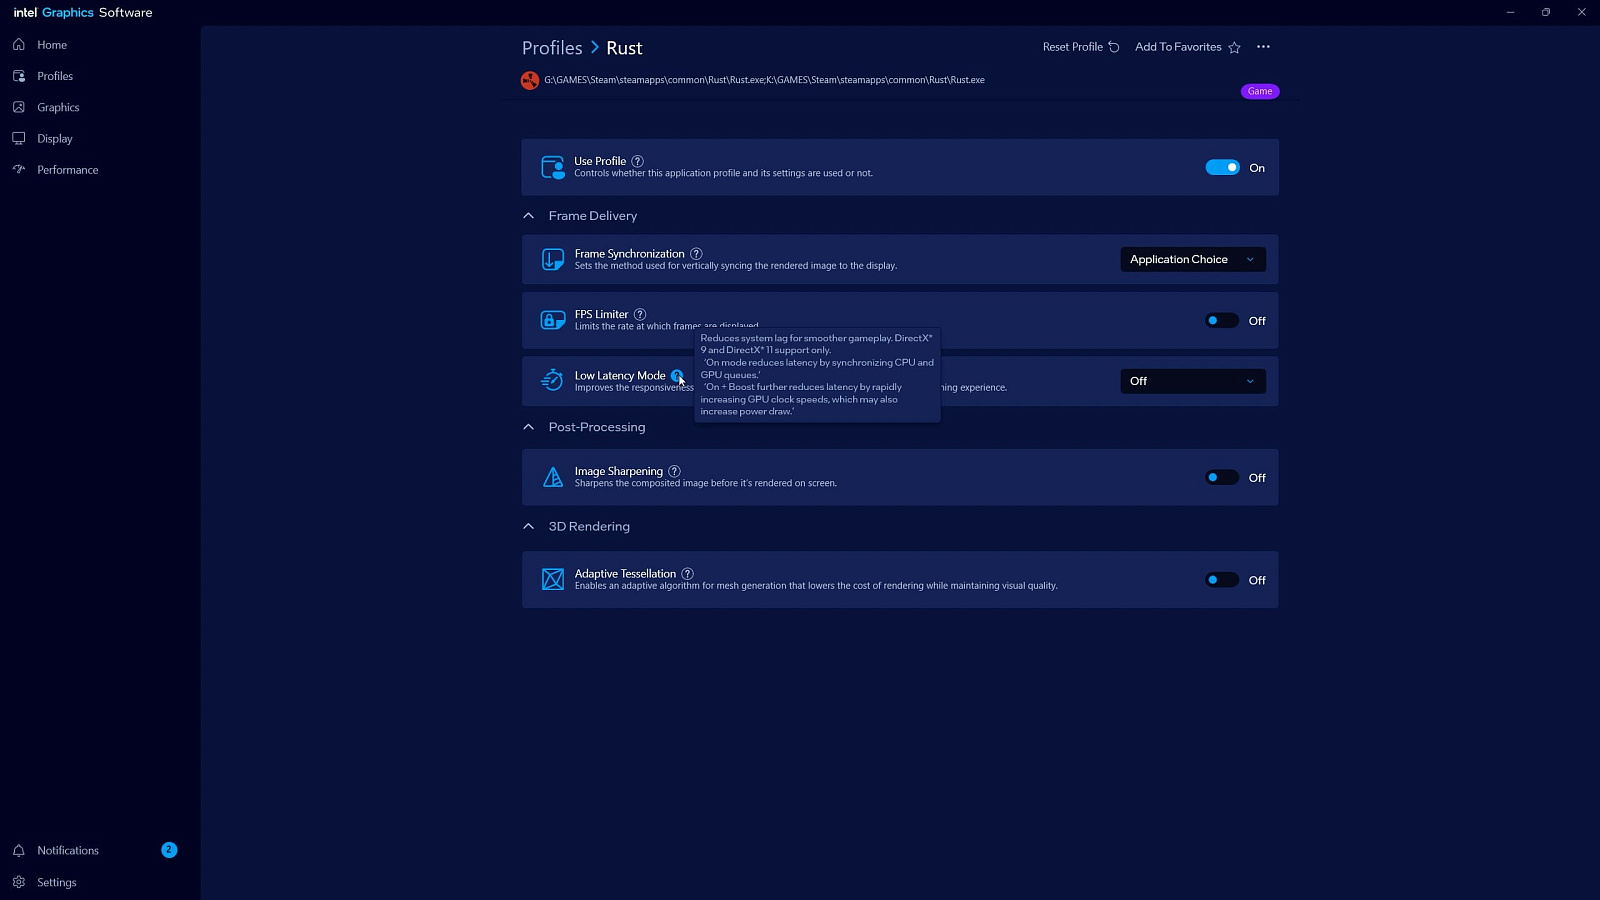Click the purple Game tag

pos(1260,91)
